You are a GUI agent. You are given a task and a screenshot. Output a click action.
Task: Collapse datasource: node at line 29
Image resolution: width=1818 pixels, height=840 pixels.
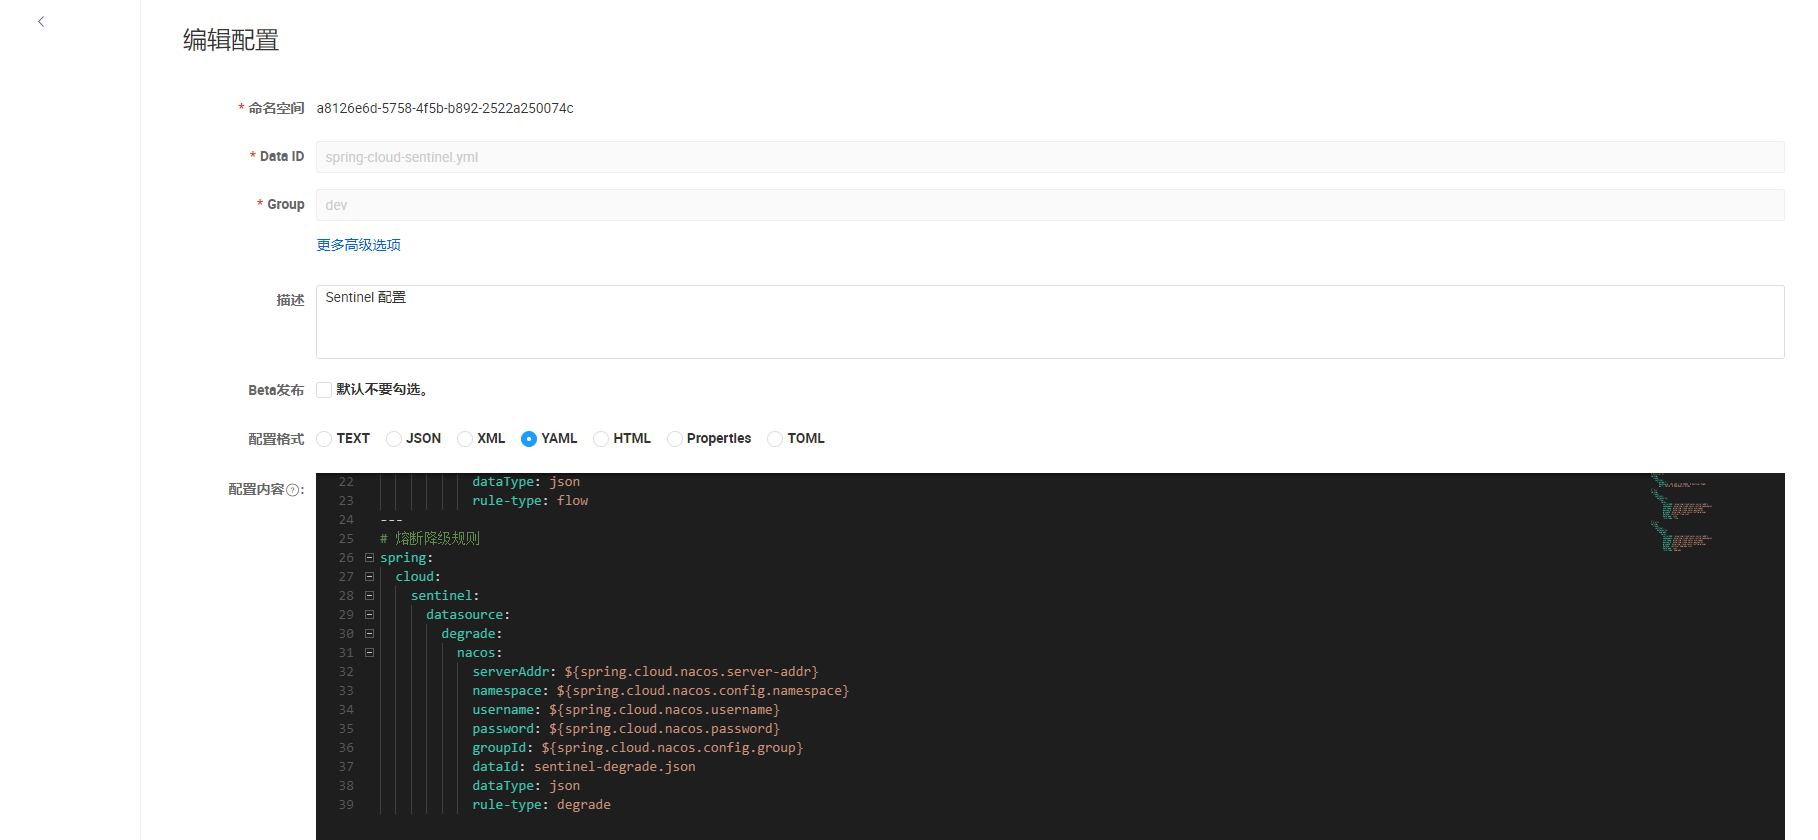(x=369, y=615)
